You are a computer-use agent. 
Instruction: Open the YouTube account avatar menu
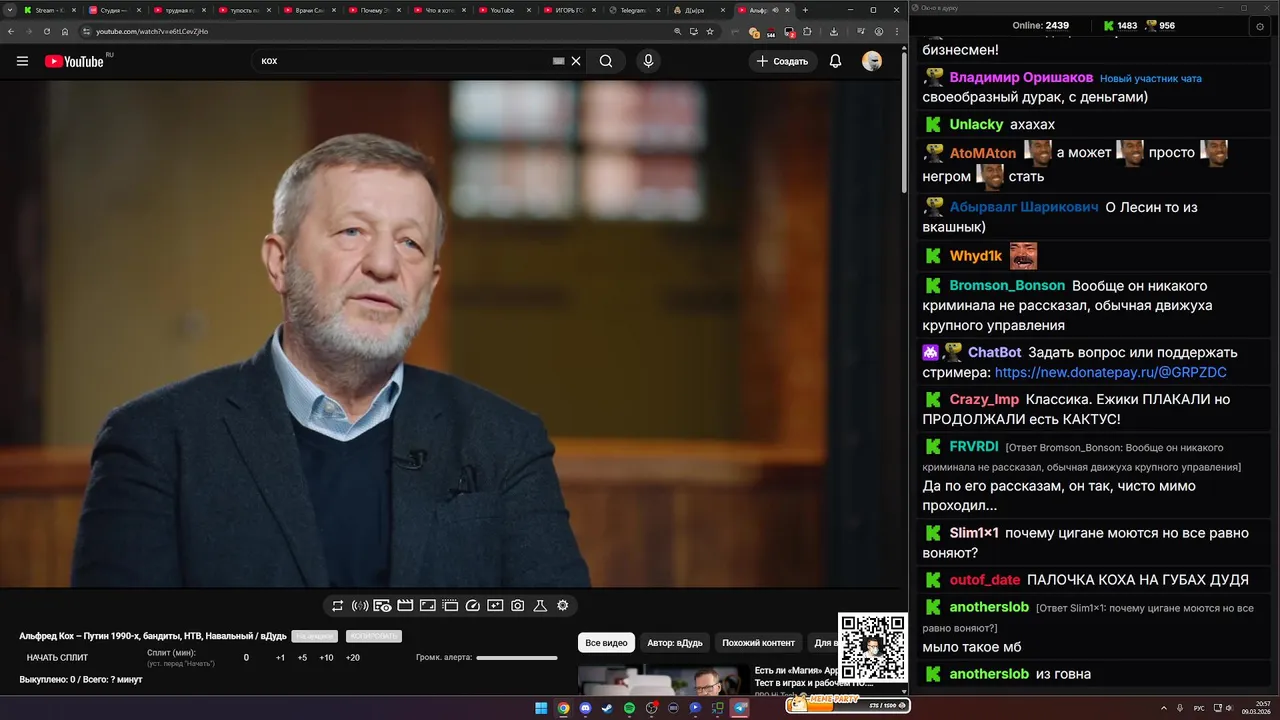coord(872,61)
